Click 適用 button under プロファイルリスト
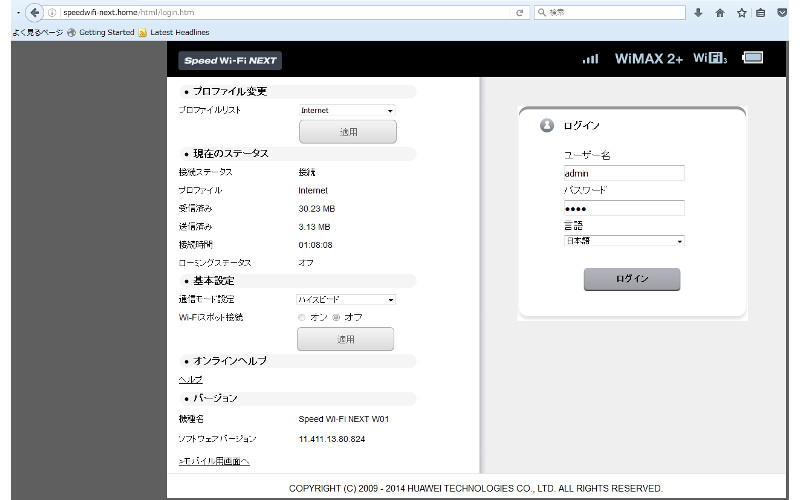Viewport: 800px width, 500px height. 347,132
